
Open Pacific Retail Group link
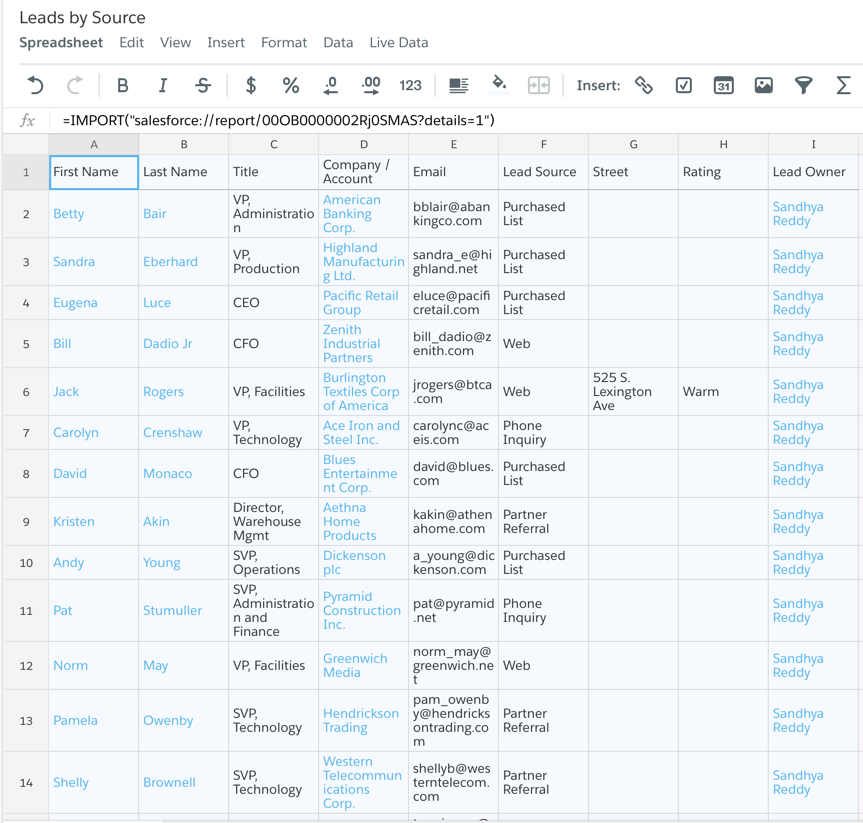coord(361,302)
